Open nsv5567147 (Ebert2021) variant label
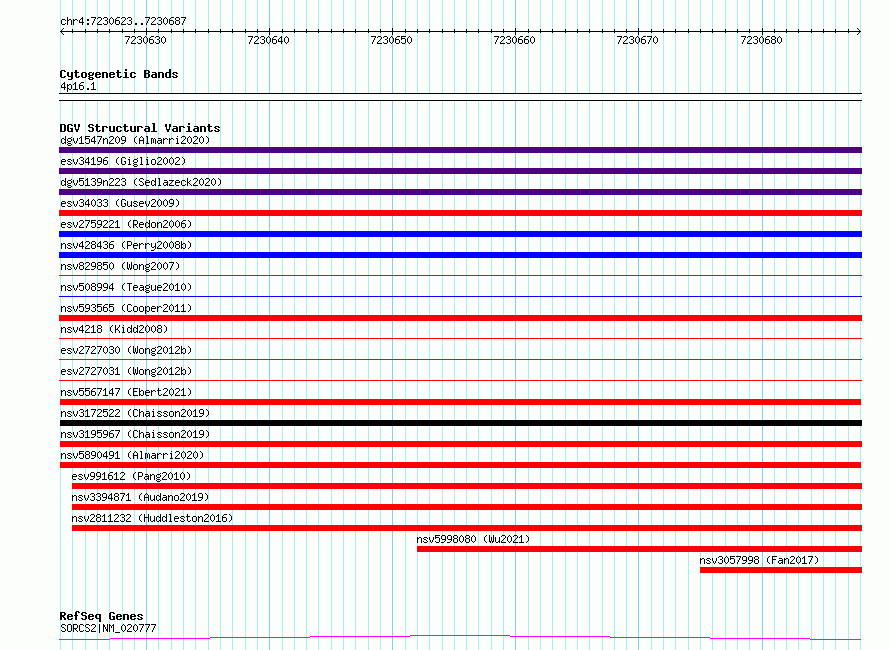This screenshot has height=650, width=890. (126, 392)
